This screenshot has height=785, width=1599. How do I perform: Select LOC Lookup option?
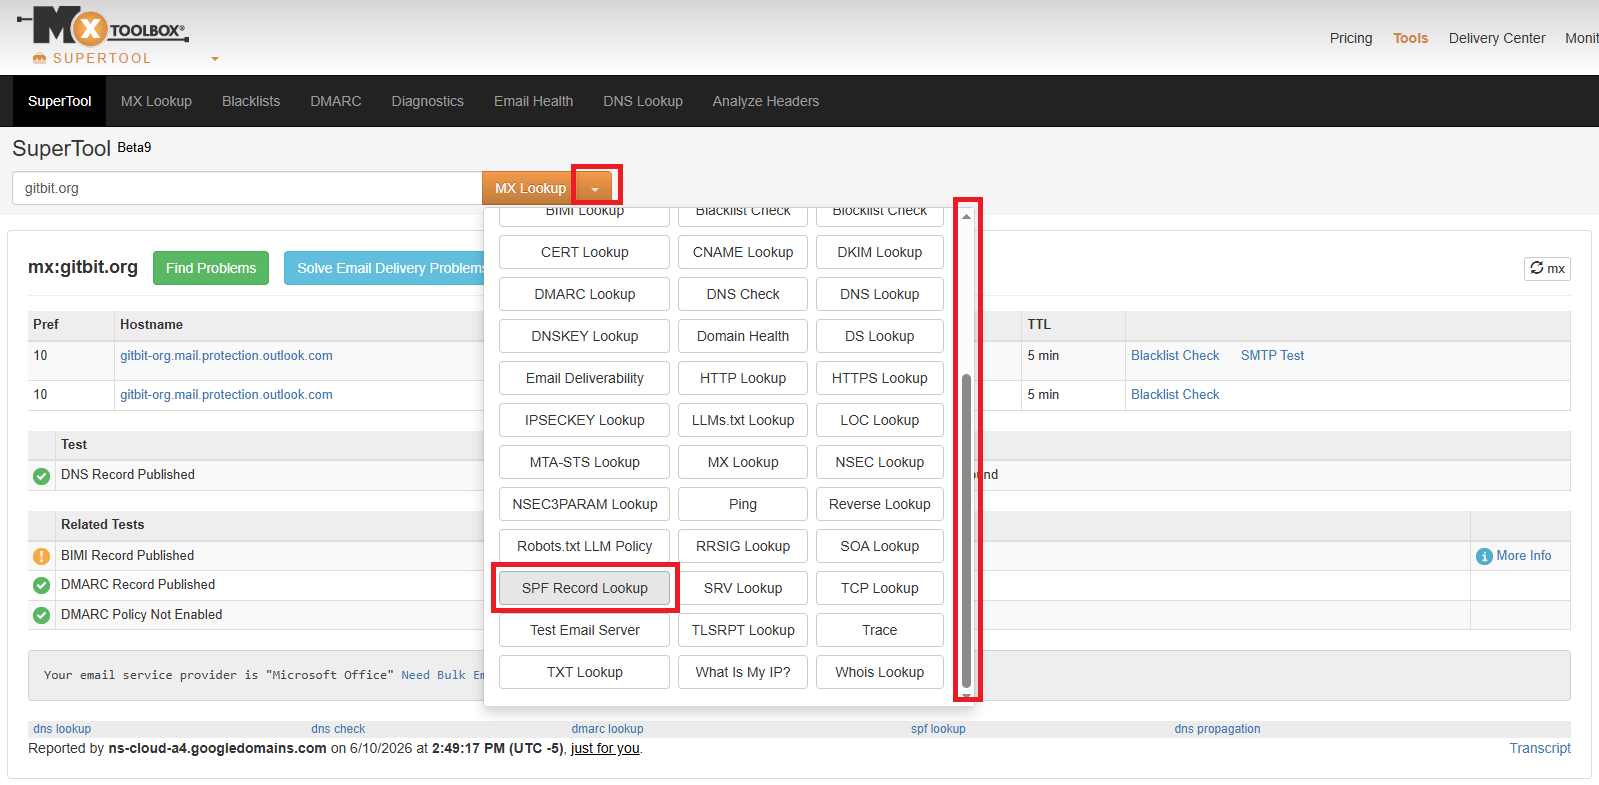[x=880, y=420]
